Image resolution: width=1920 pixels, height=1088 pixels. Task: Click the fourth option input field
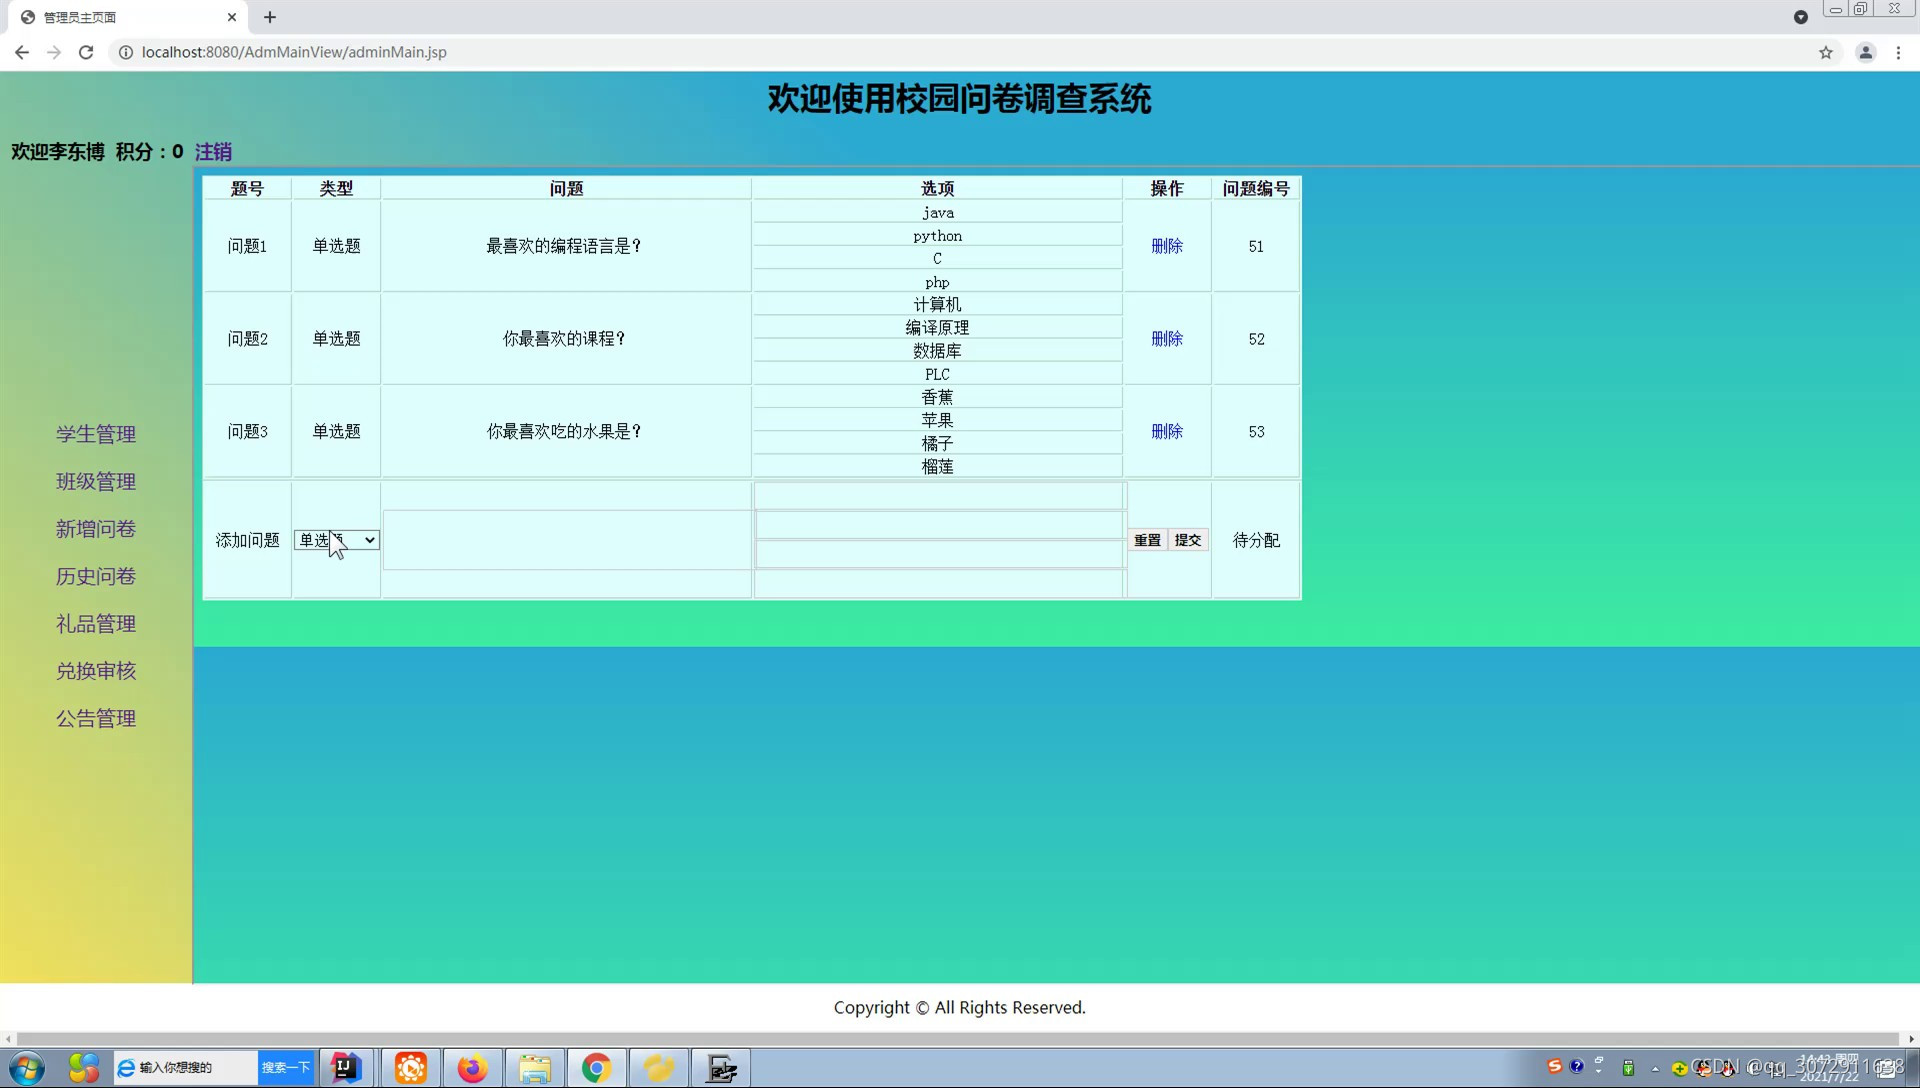point(939,584)
